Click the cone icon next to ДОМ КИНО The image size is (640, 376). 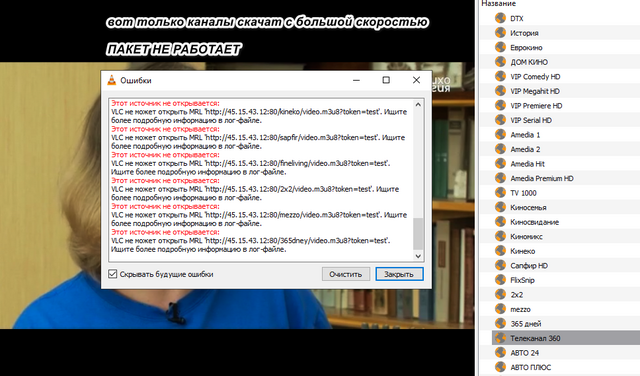pos(500,62)
